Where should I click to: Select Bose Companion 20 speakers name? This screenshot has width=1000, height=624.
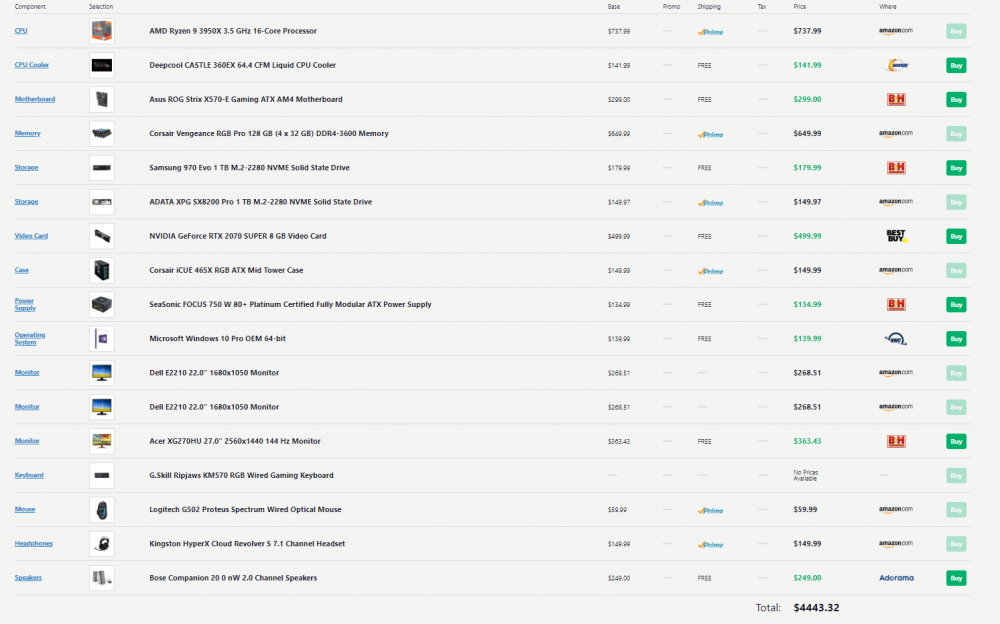[x=233, y=578]
